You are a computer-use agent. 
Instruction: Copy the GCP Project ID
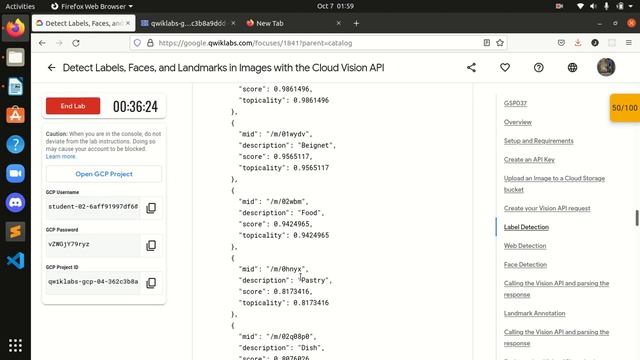(151, 283)
